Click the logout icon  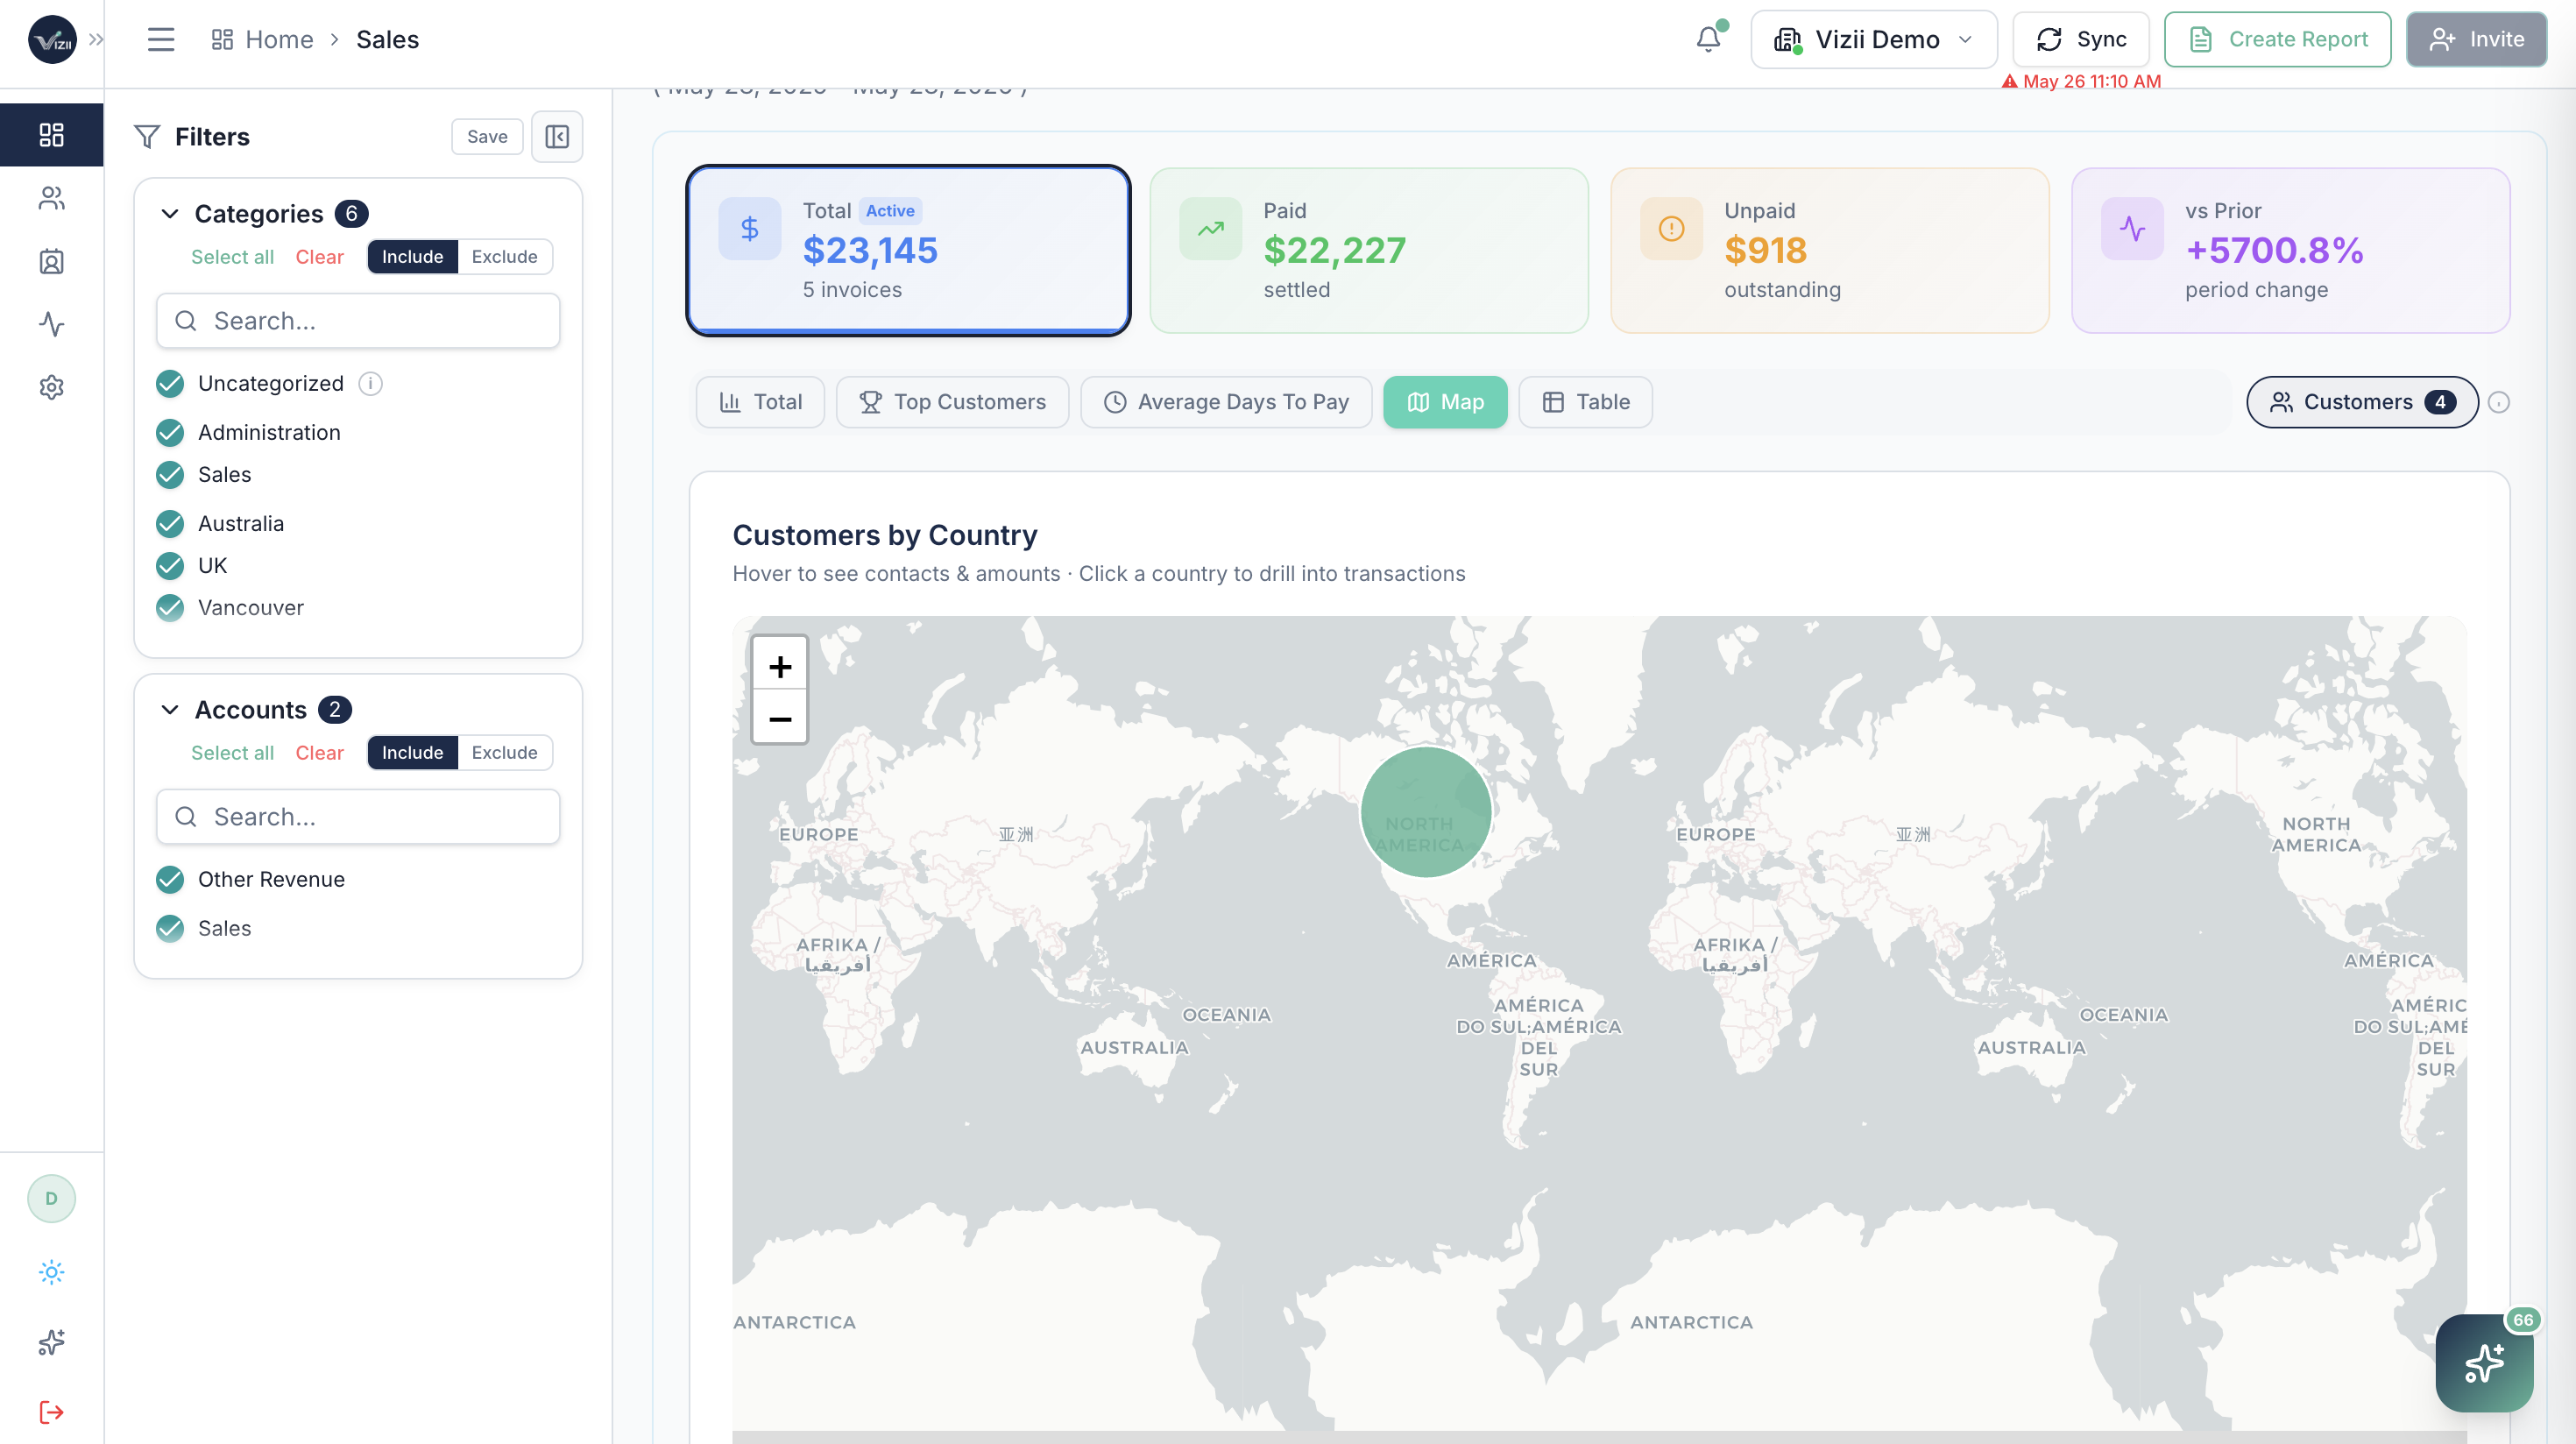pos(52,1412)
